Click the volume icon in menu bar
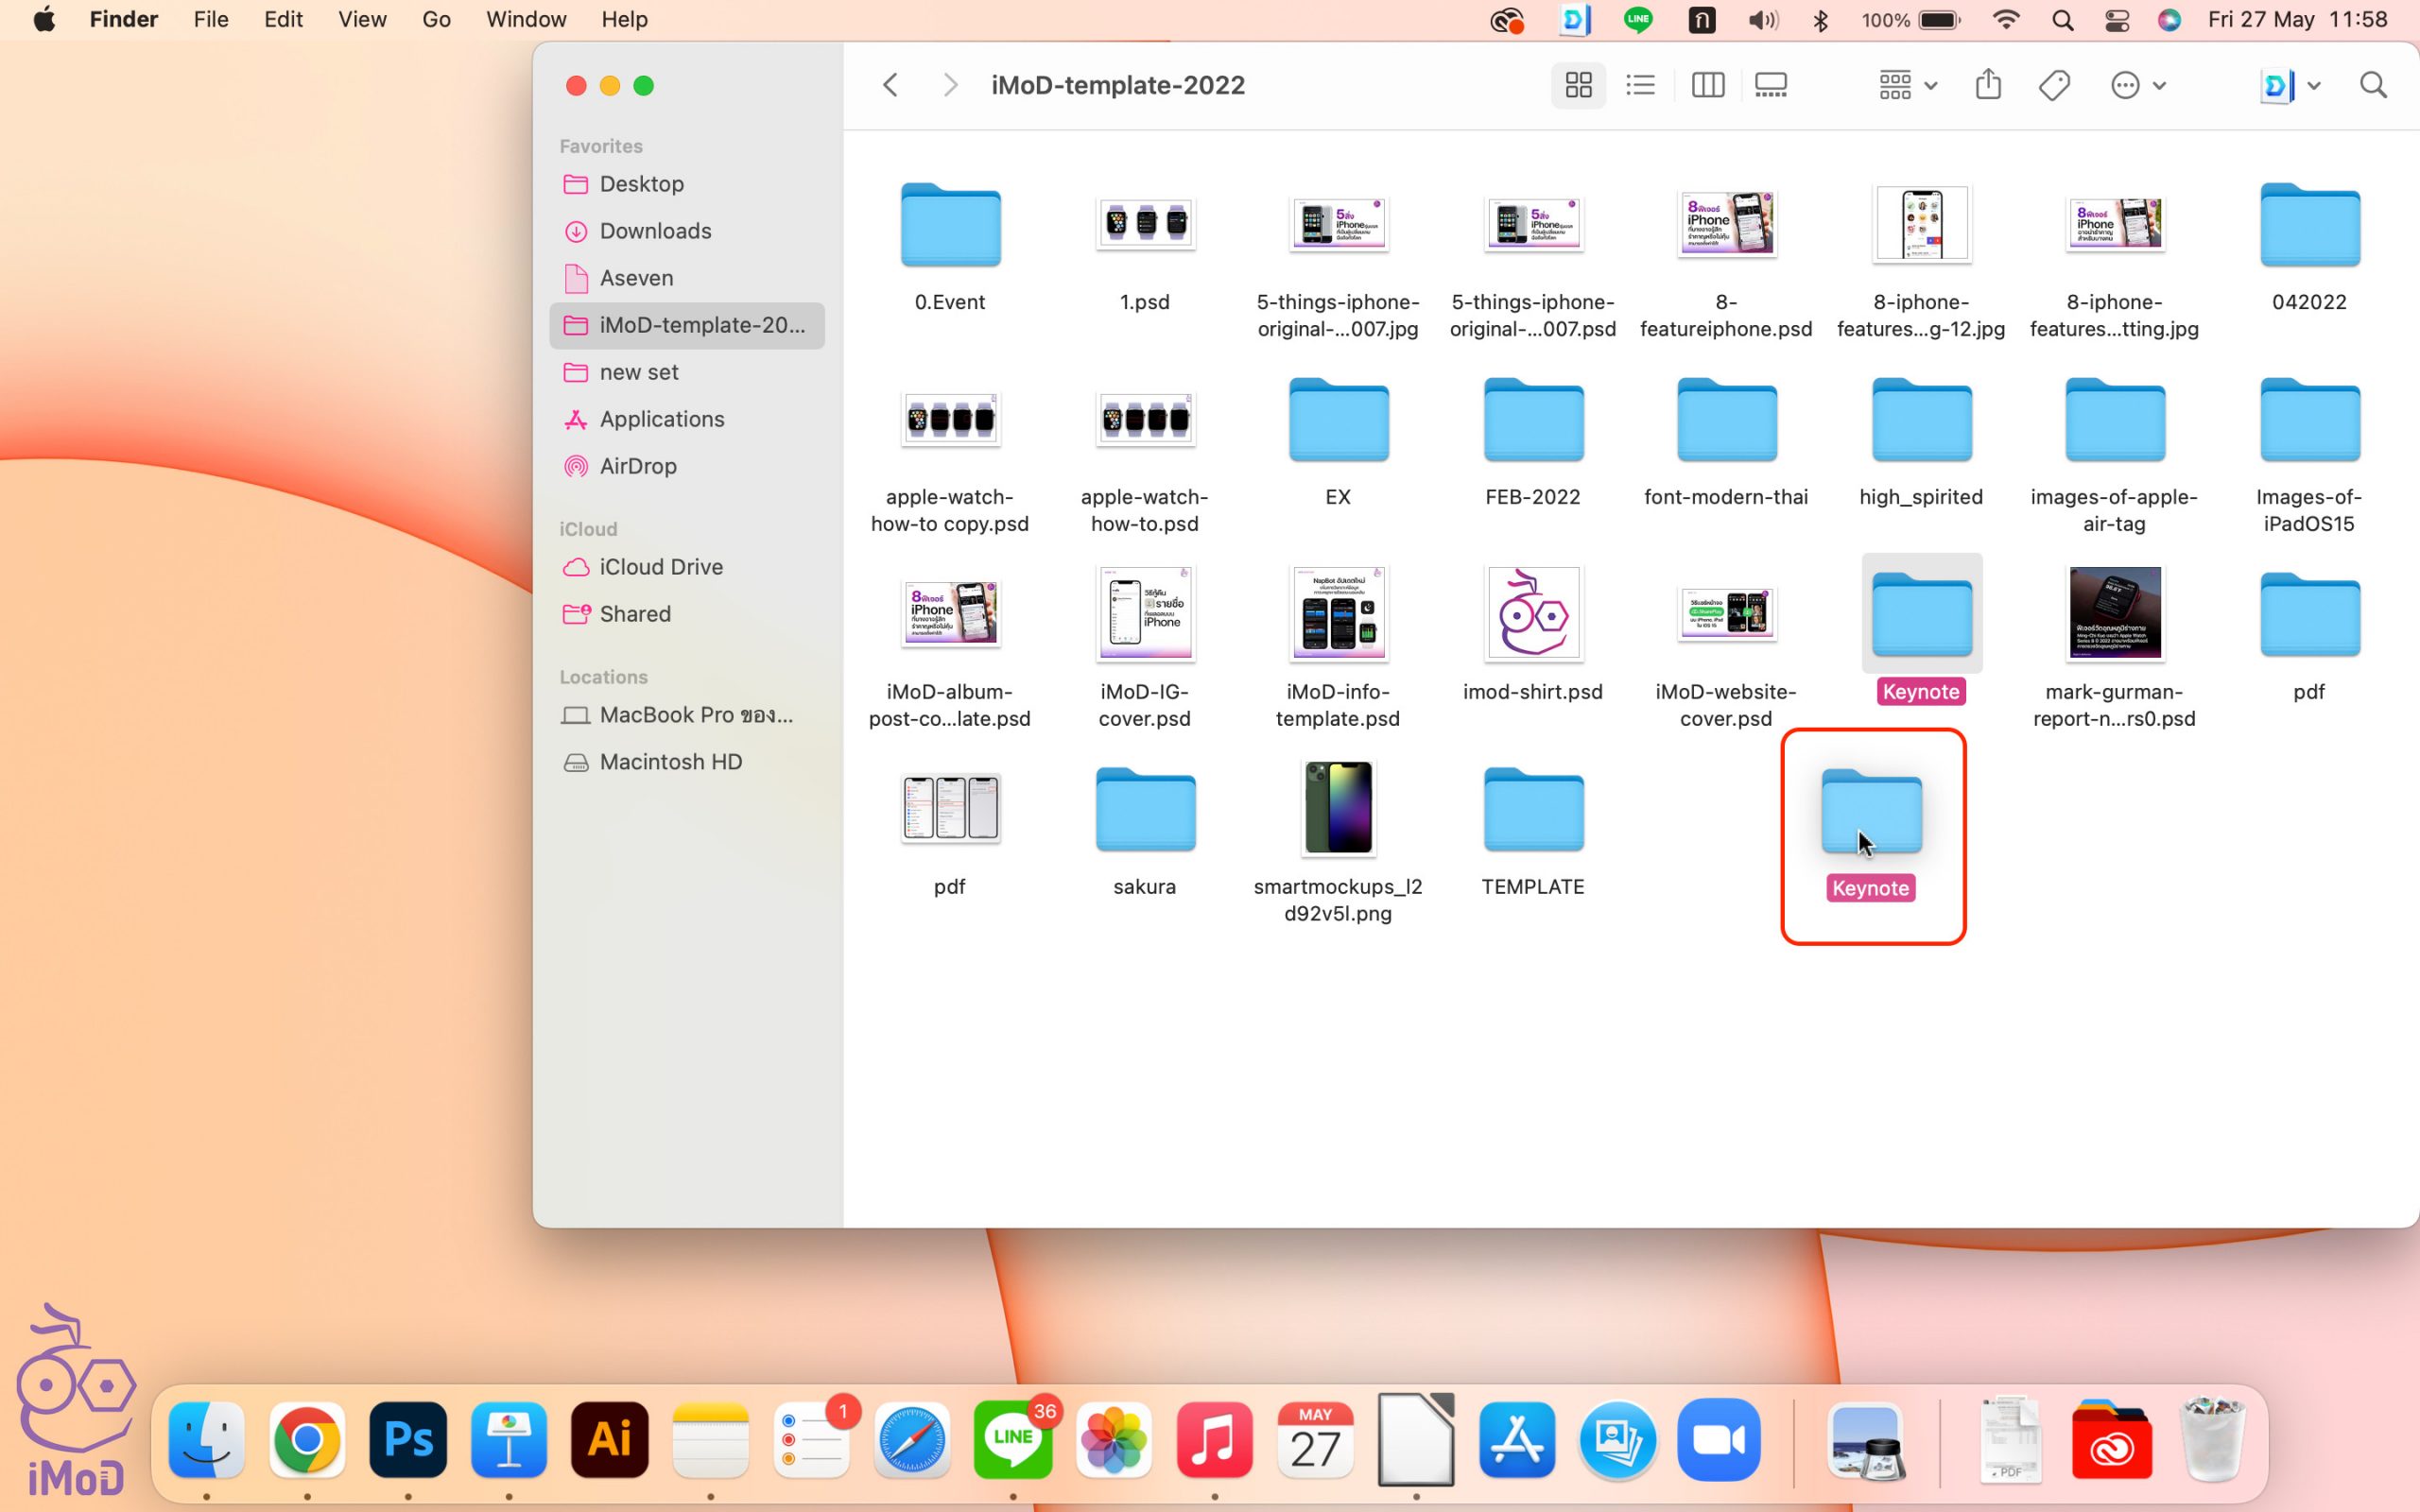2420x1512 pixels. 1762,20
